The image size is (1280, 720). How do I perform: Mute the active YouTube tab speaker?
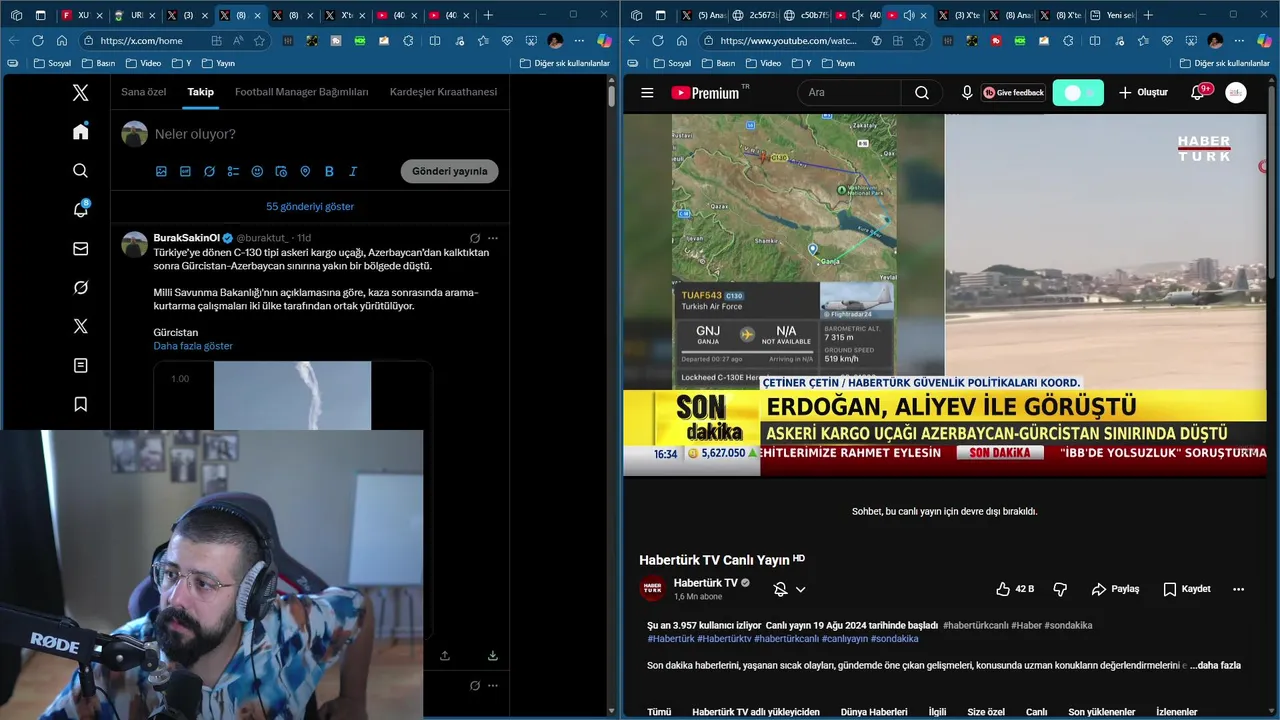pos(908,15)
